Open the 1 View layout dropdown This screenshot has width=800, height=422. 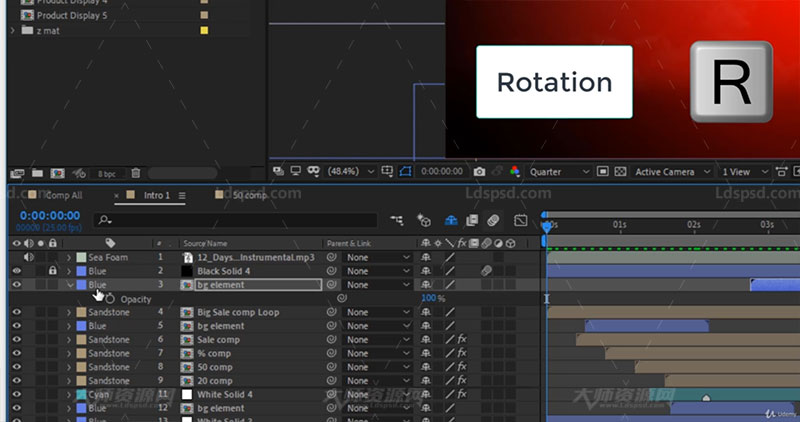tap(745, 172)
